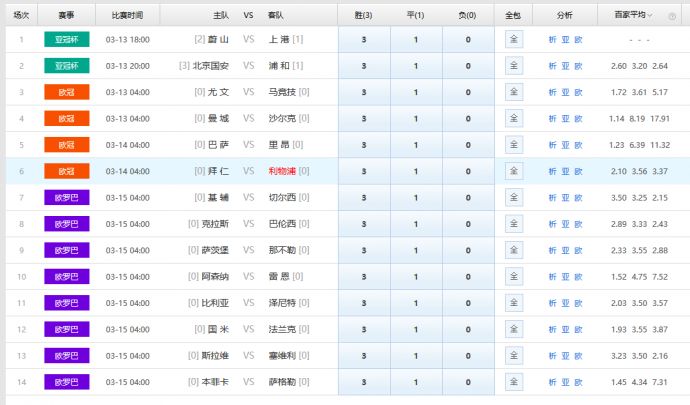Viewport: 690px width, 405px height.
Task: Click the 欧冠 badge in match 5
Action: (x=67, y=144)
